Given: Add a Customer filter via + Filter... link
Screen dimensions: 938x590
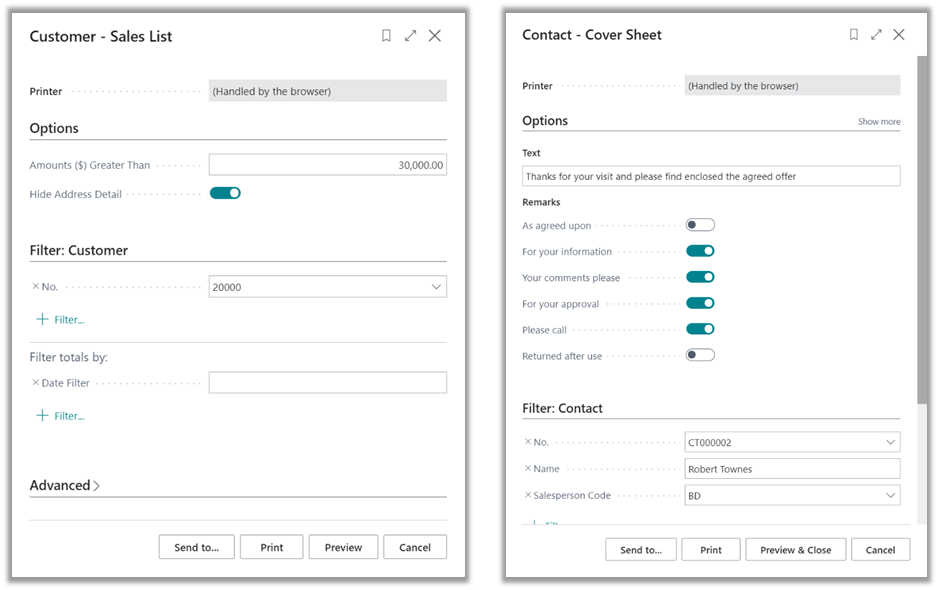Looking at the screenshot, I should coord(60,320).
